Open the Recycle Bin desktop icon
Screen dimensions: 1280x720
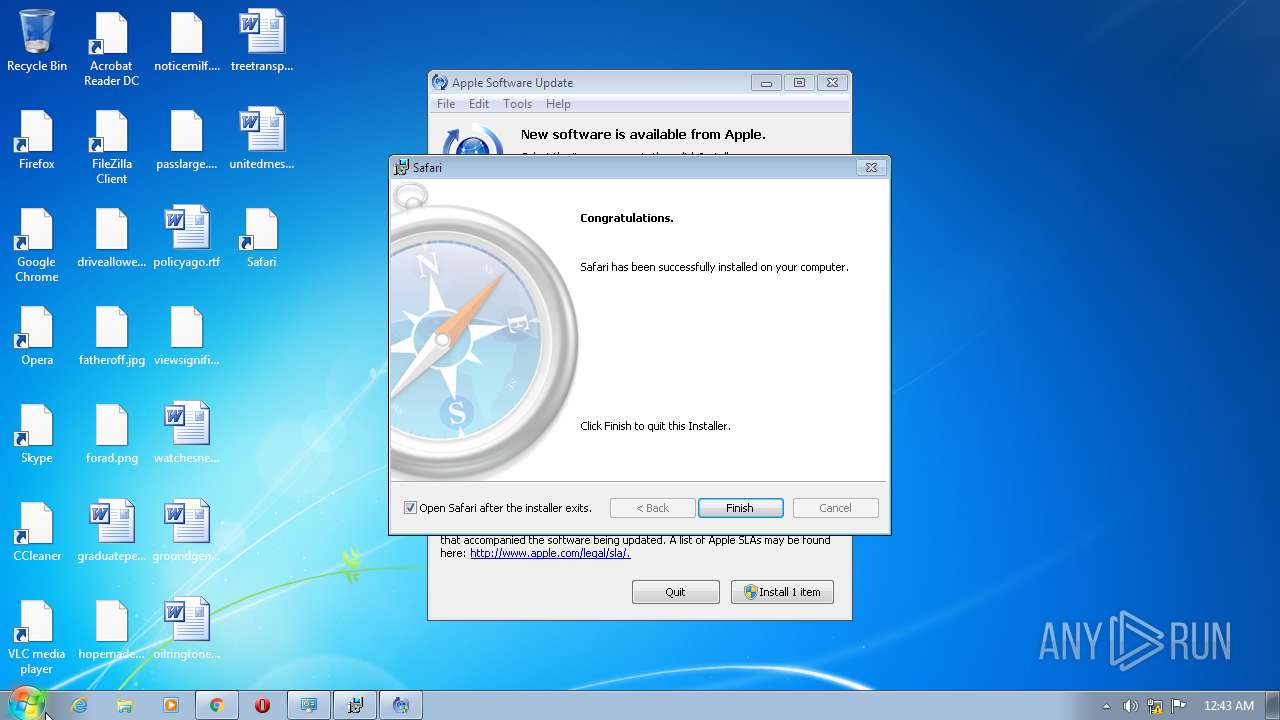point(37,41)
